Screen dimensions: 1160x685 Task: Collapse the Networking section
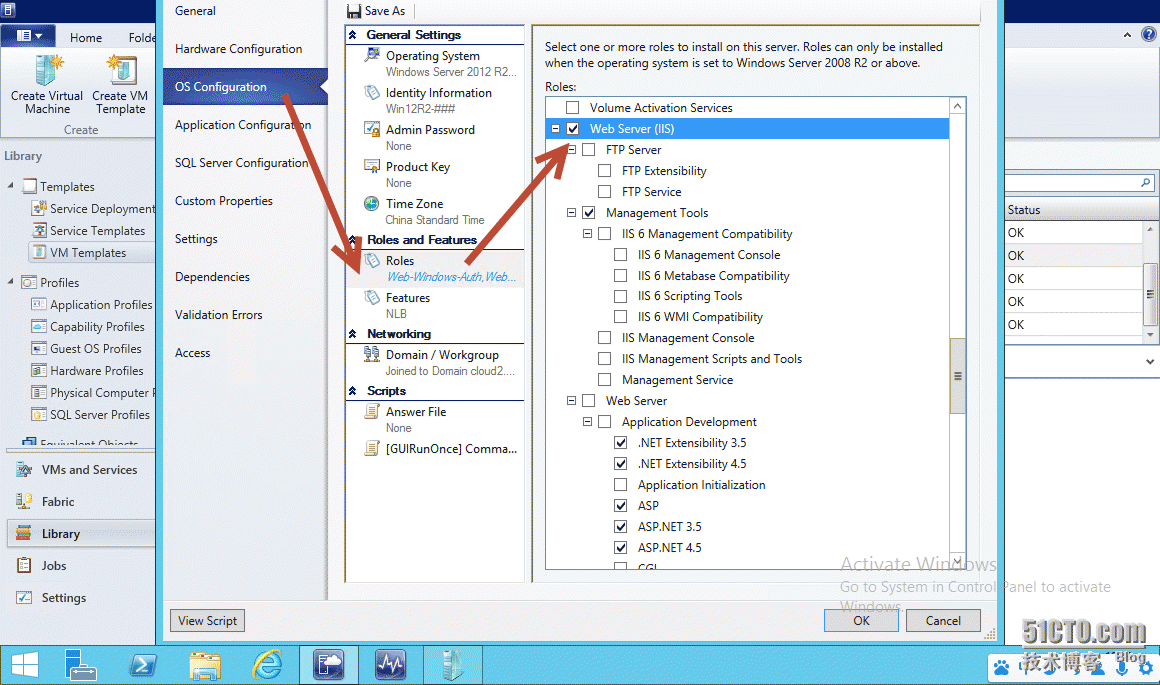pyautogui.click(x=353, y=334)
